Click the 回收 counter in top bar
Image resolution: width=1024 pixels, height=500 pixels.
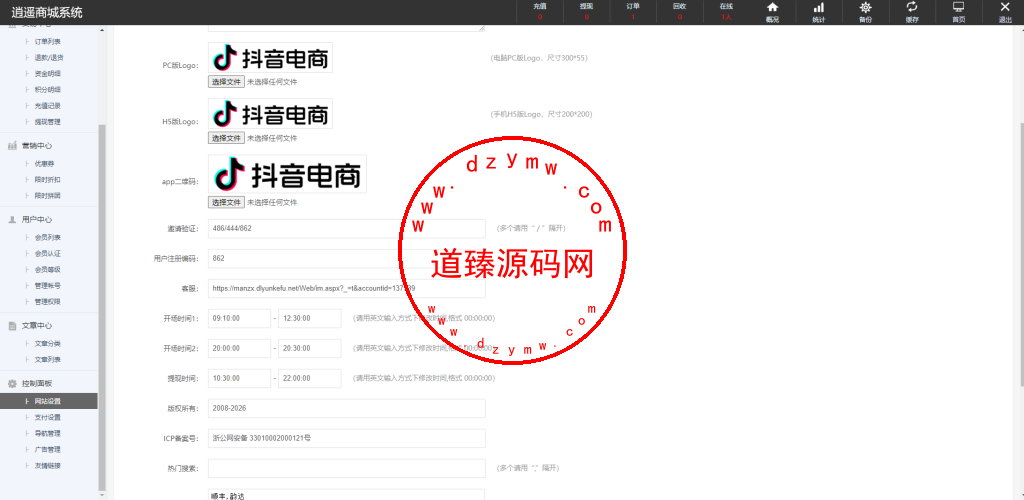680,11
